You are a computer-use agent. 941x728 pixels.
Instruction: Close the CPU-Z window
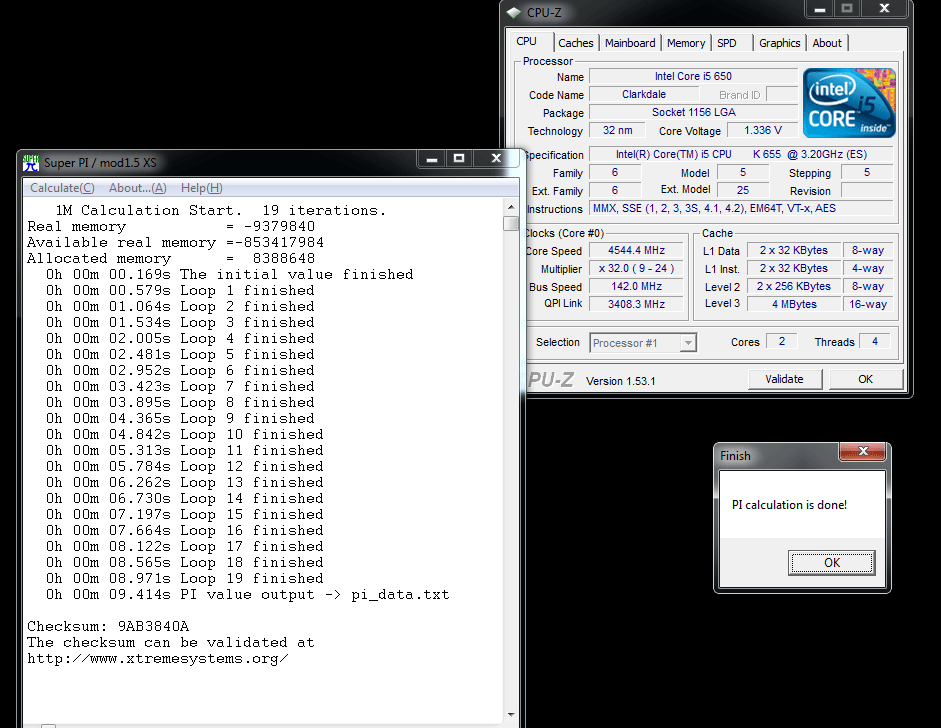[884, 8]
